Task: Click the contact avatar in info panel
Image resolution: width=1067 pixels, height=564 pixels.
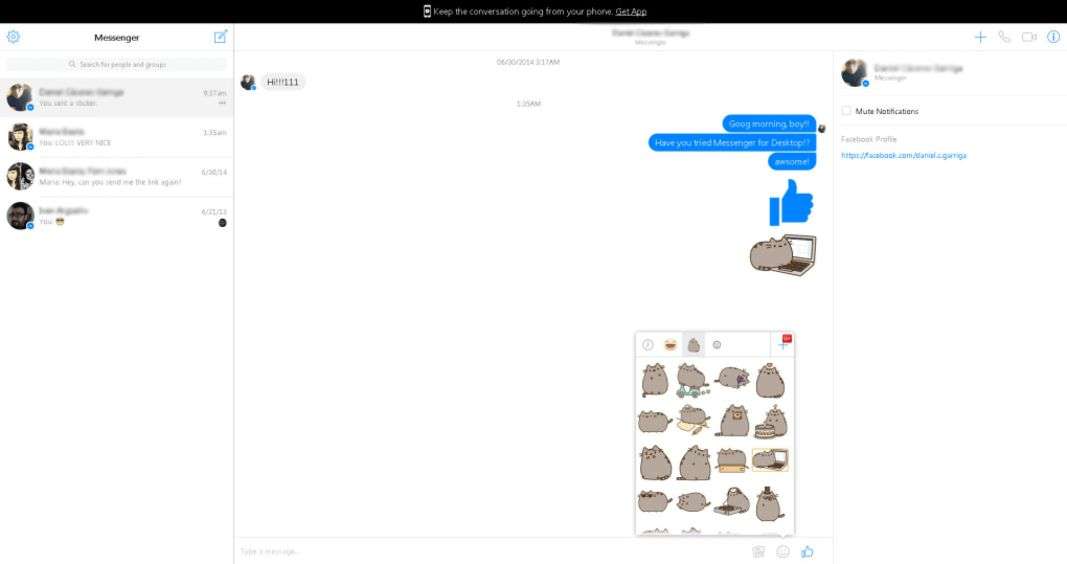Action: click(855, 73)
